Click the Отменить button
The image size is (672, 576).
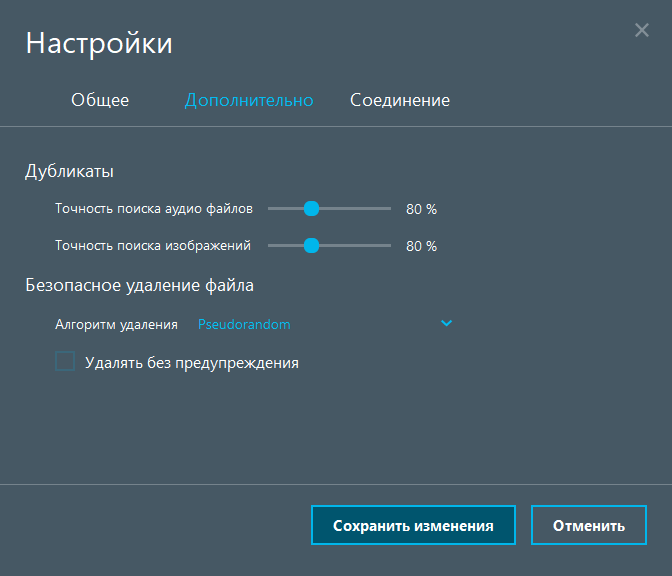pyautogui.click(x=588, y=525)
